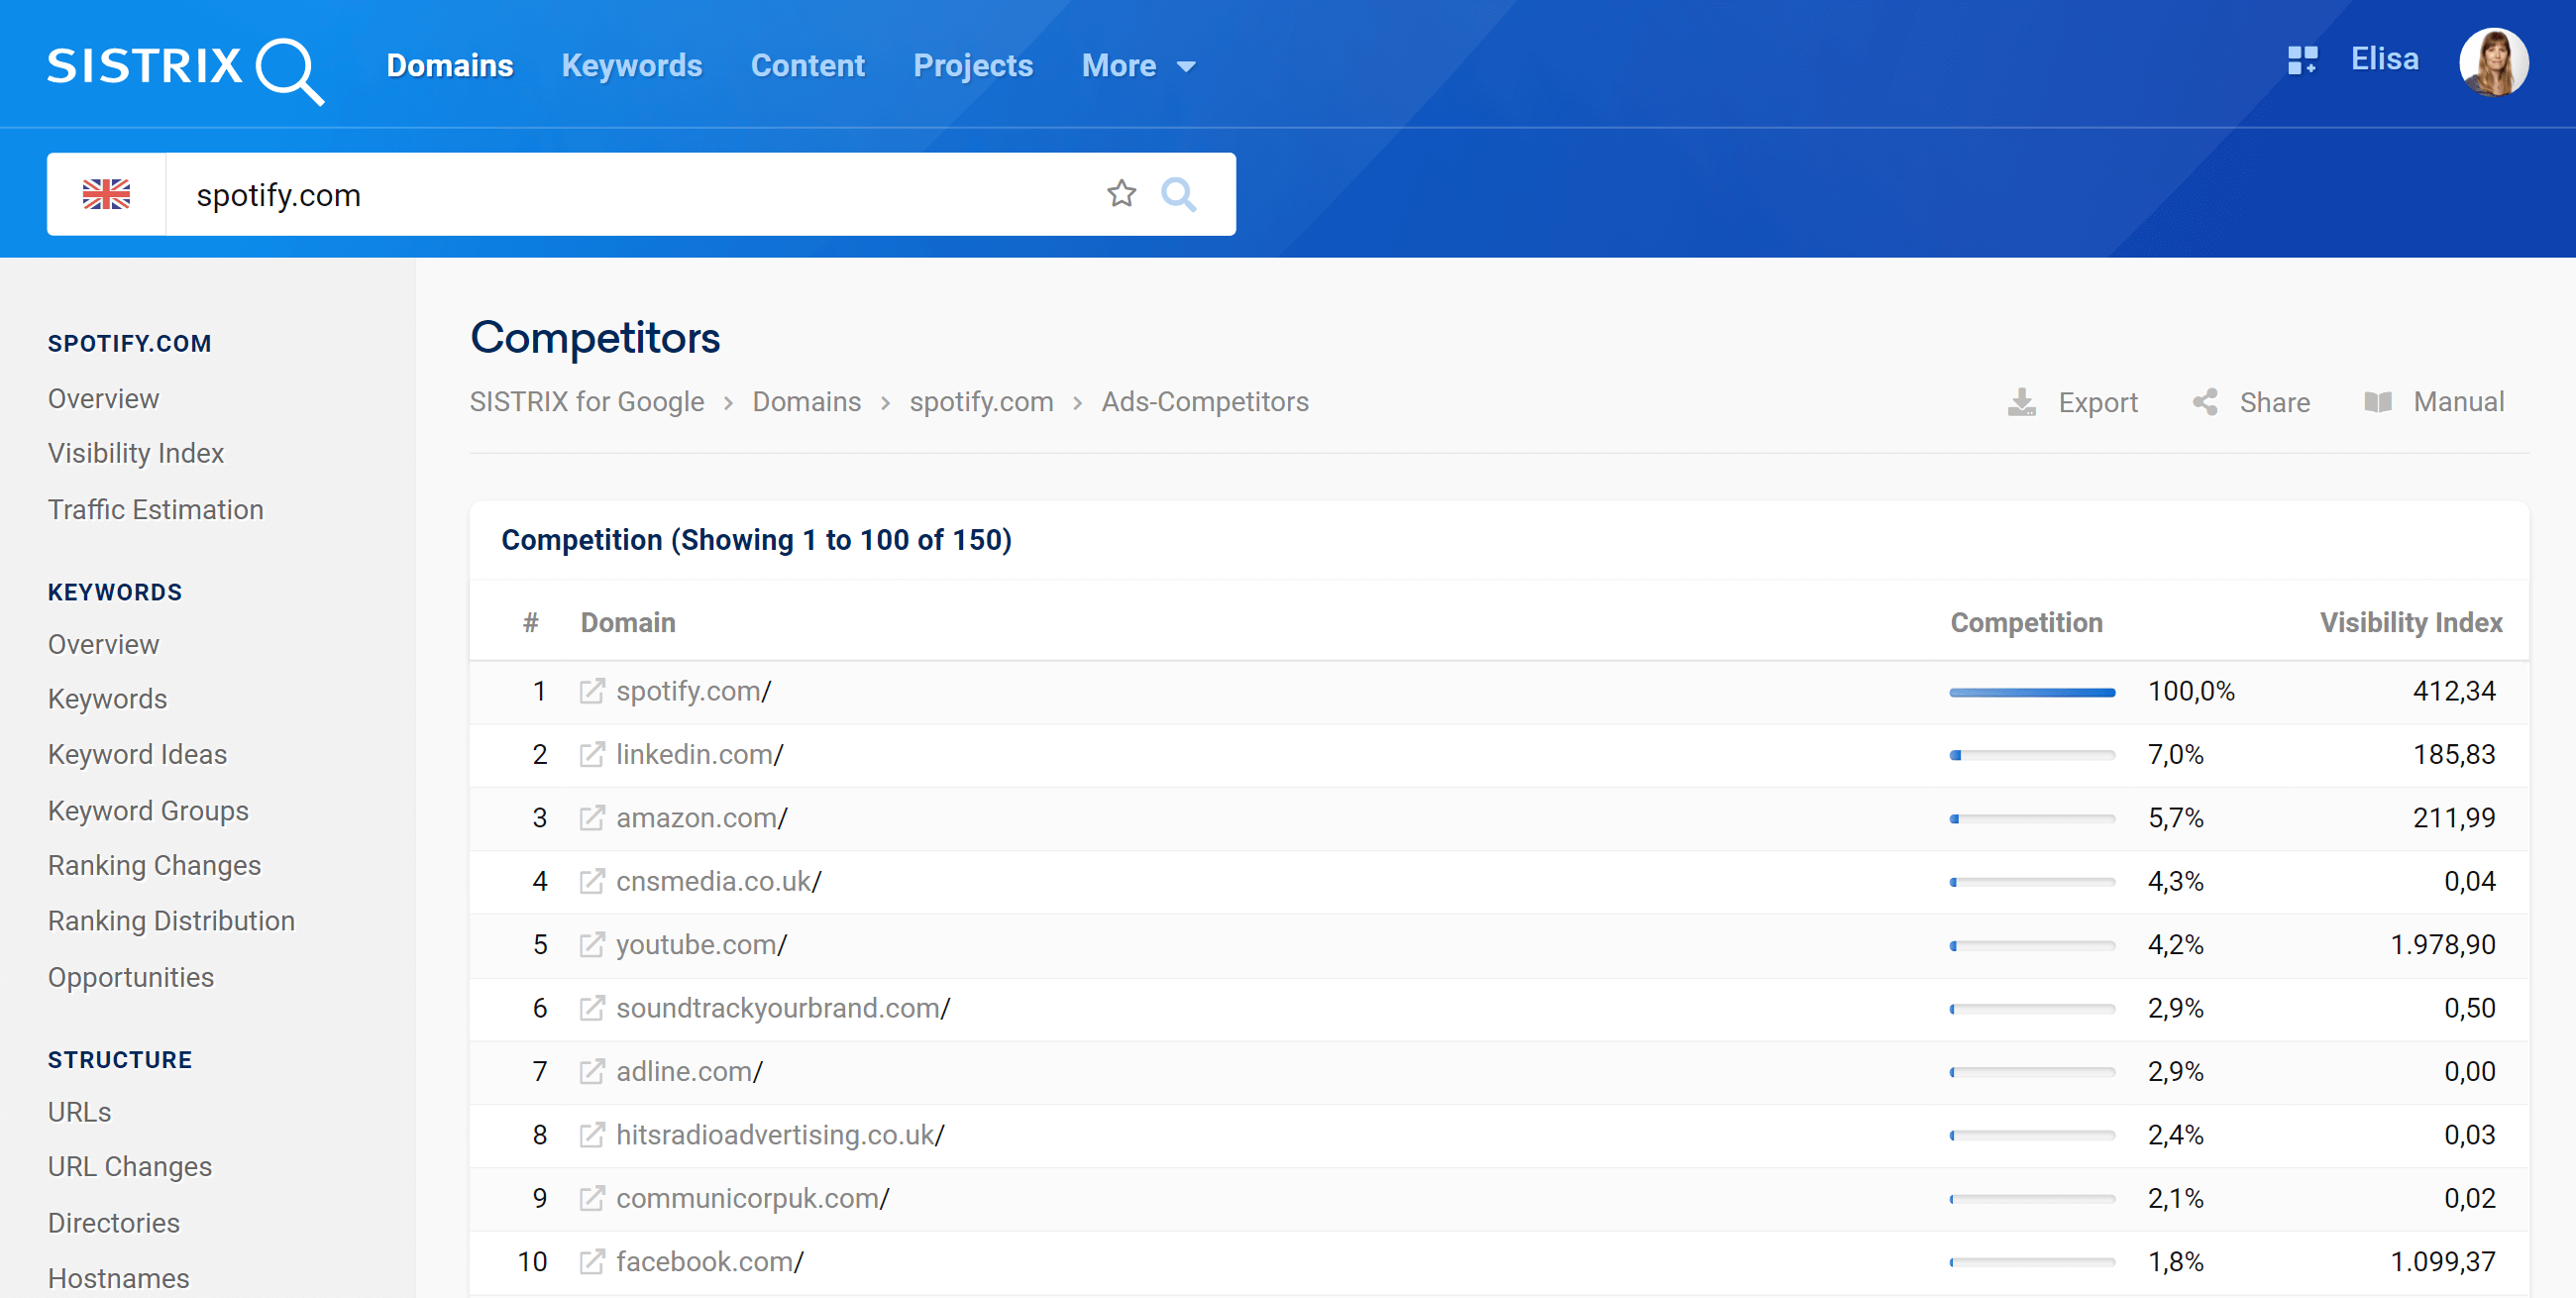Click the external link icon next to linkedin.com

(592, 753)
